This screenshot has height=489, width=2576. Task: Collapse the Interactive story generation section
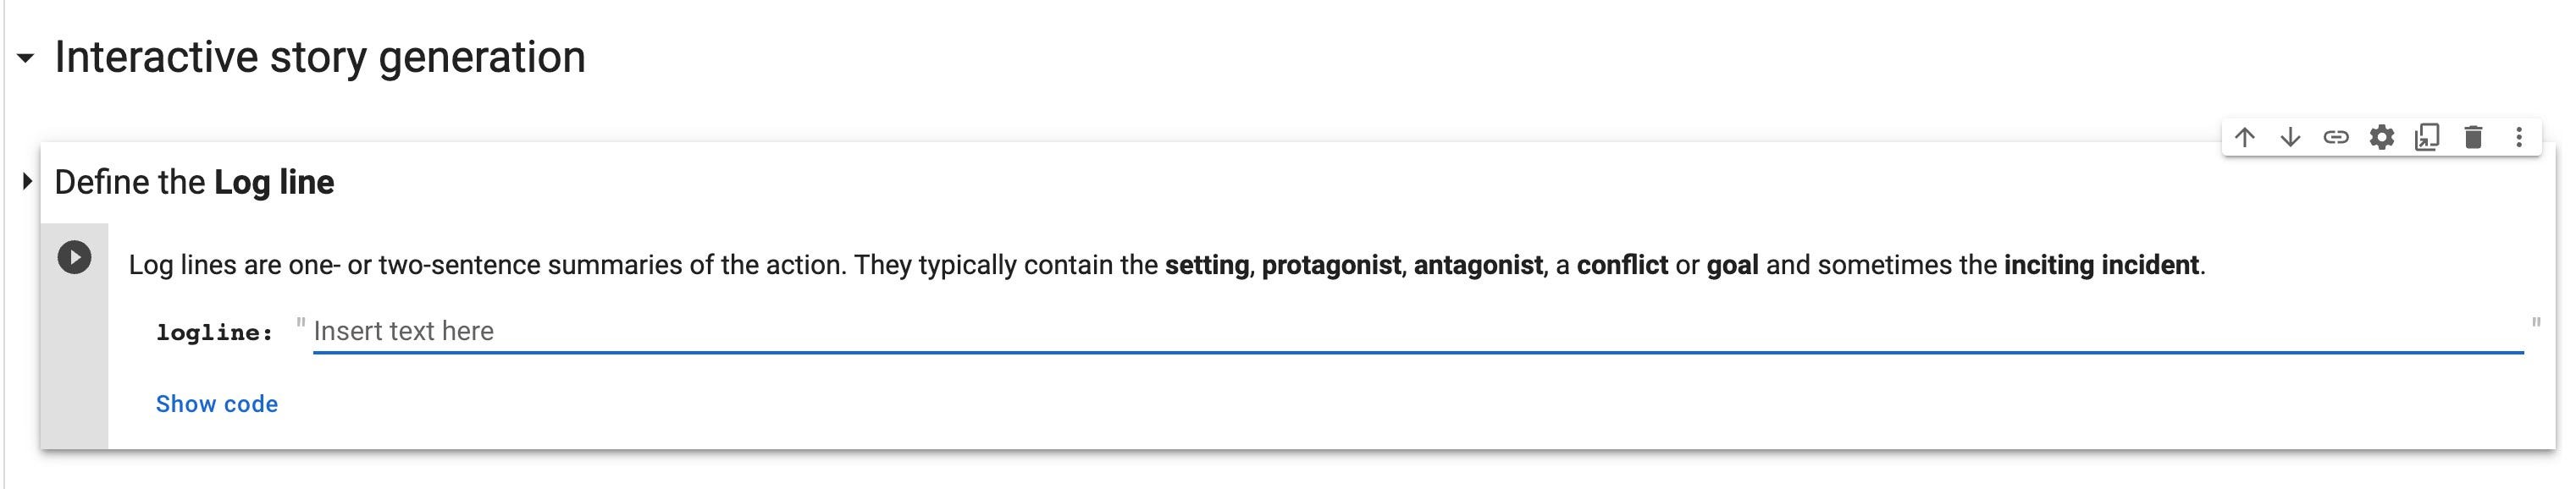[x=26, y=58]
